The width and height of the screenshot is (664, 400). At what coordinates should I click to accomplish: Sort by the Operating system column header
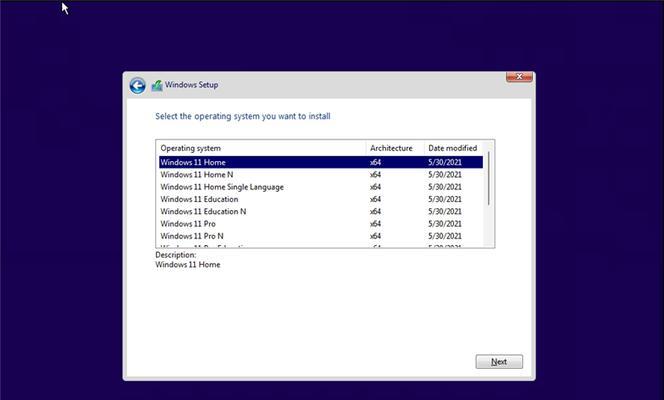pyautogui.click(x=261, y=148)
